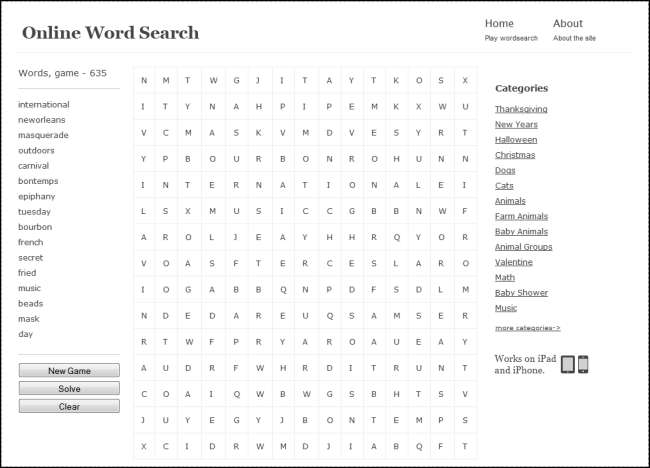Select the word international in the list
The height and width of the screenshot is (468, 650).
point(44,105)
